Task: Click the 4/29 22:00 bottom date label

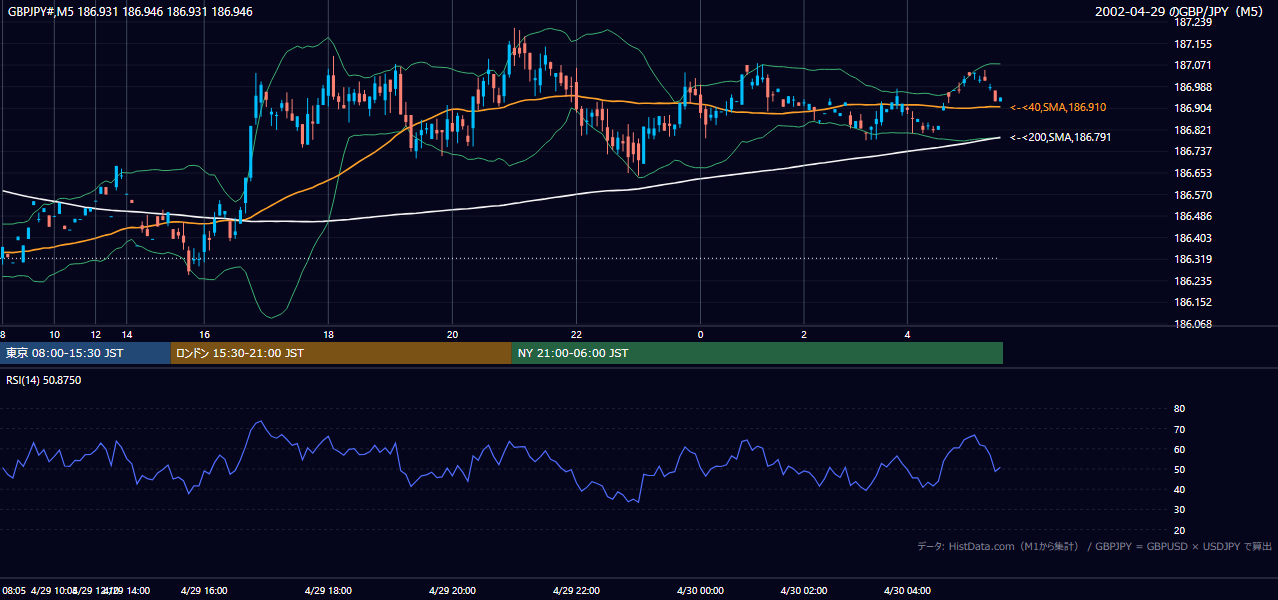Action: (576, 591)
